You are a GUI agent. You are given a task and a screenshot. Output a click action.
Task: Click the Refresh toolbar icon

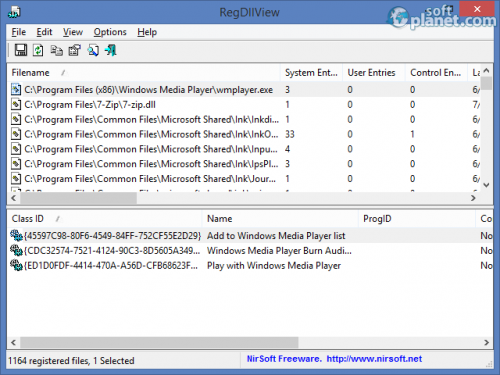tap(38, 50)
